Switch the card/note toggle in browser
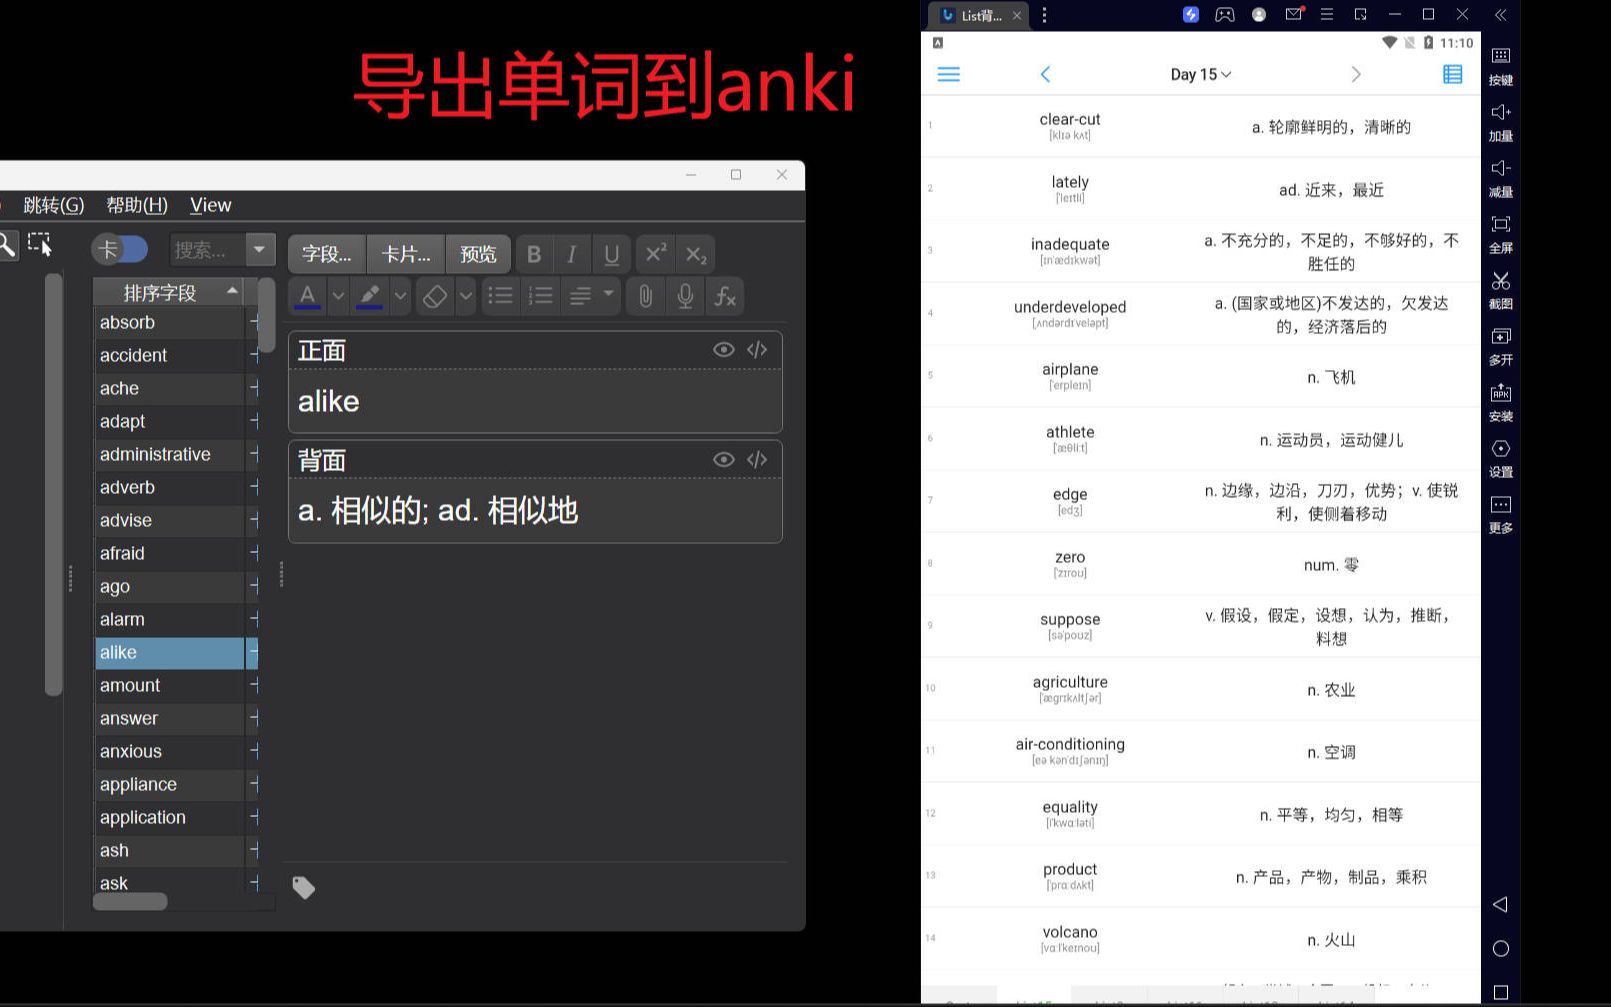 [120, 249]
